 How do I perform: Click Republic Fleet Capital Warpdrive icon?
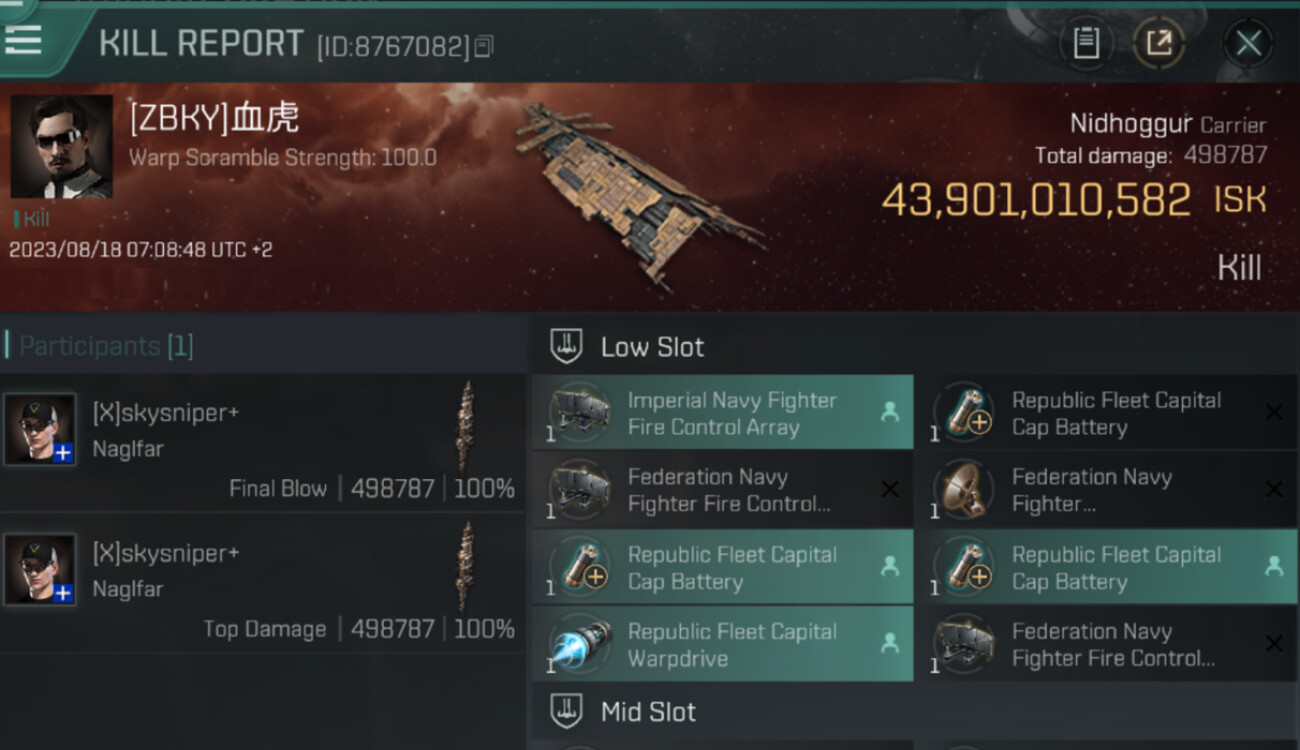point(580,645)
